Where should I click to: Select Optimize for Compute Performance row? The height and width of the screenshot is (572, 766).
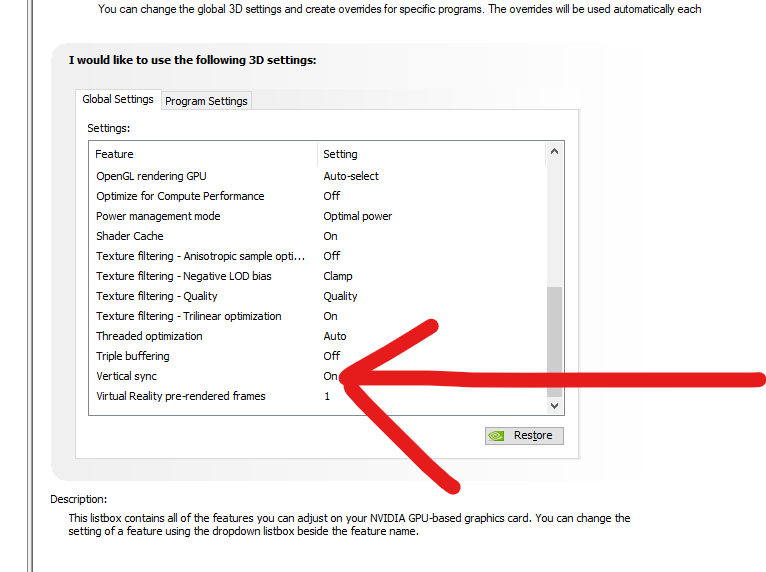(320, 196)
